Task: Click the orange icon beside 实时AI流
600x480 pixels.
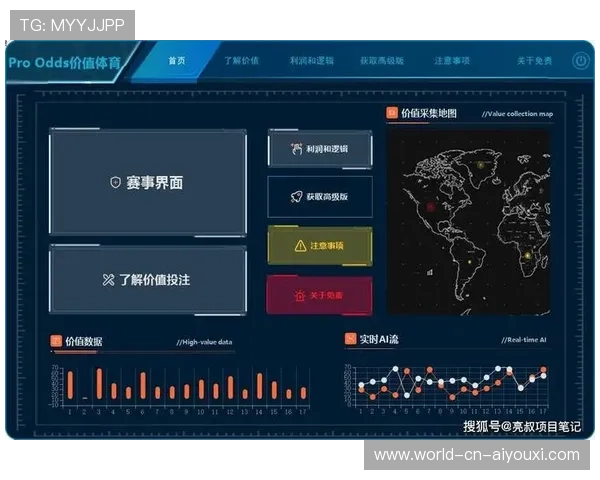Action: click(350, 338)
